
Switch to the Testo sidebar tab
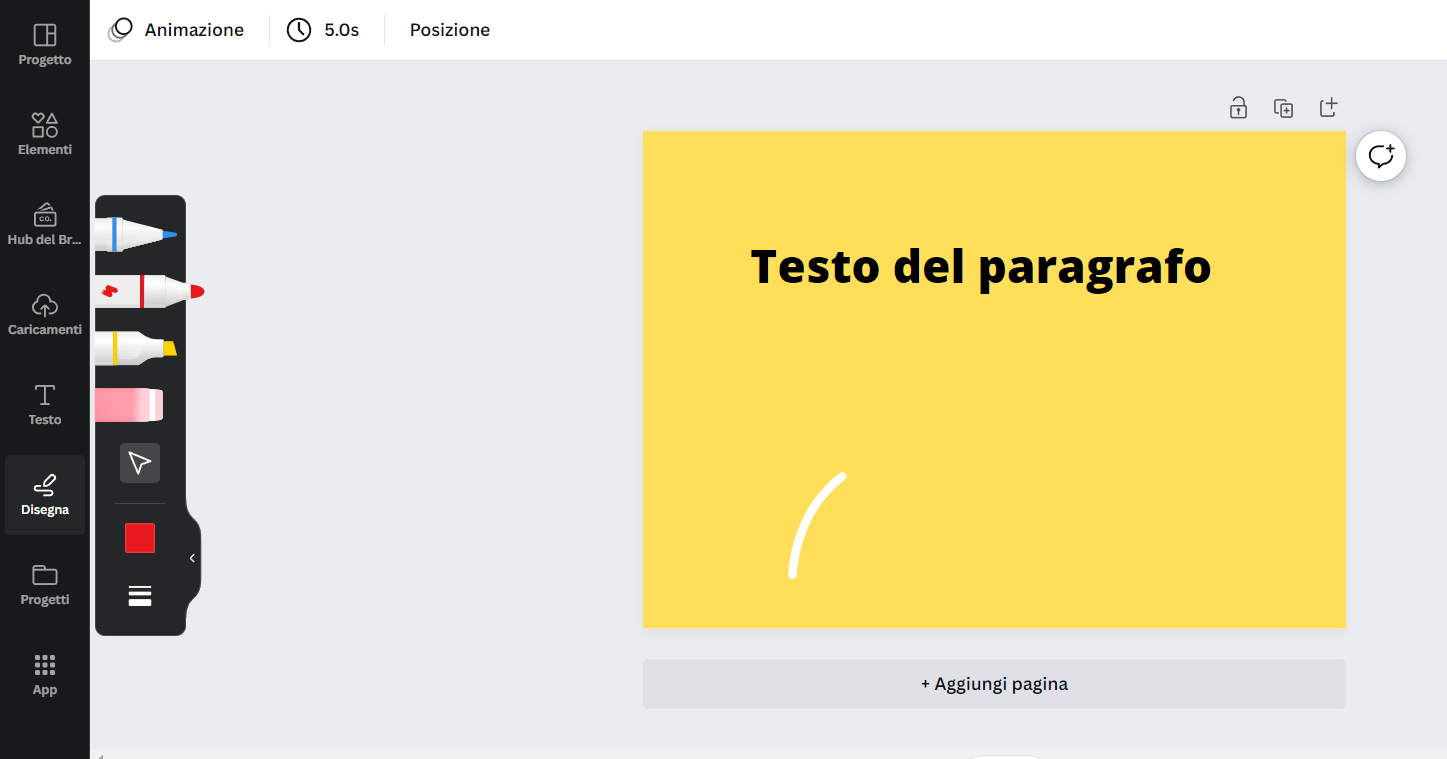45,404
